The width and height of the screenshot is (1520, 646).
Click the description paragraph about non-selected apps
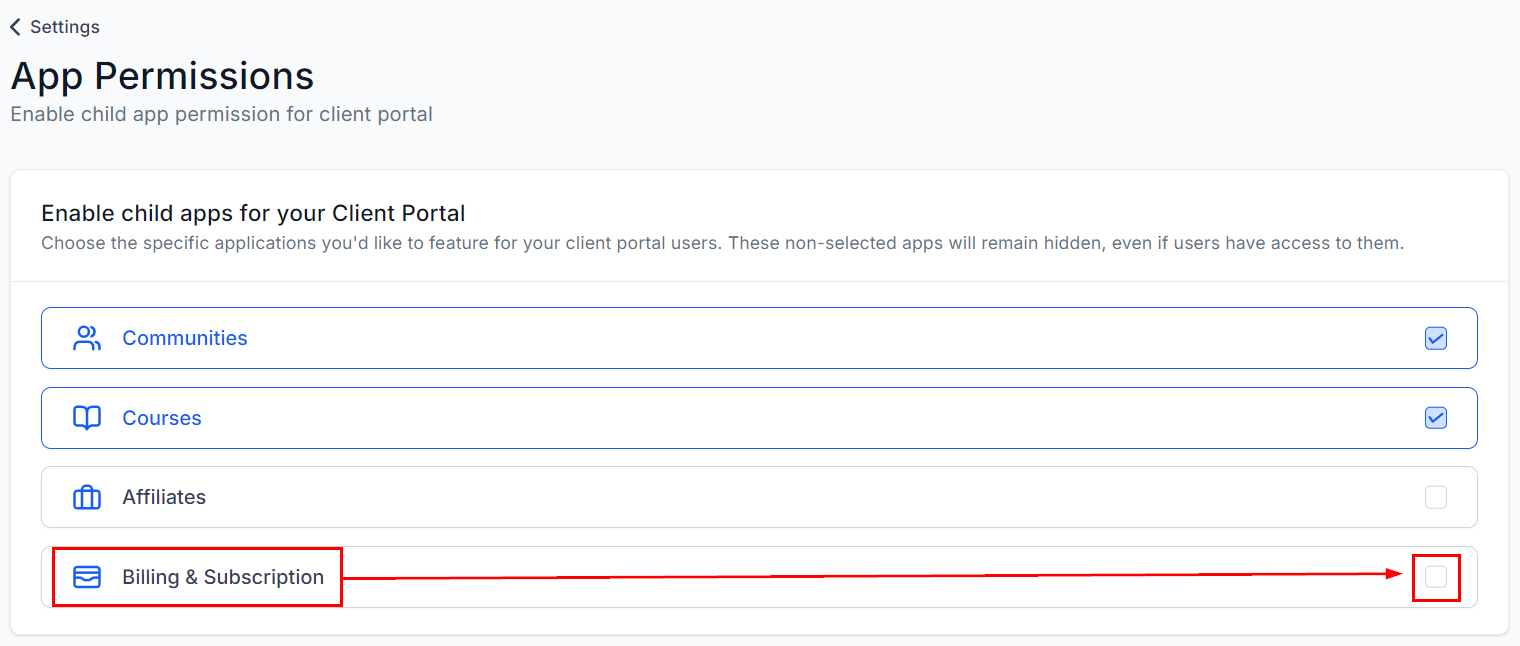(x=722, y=243)
